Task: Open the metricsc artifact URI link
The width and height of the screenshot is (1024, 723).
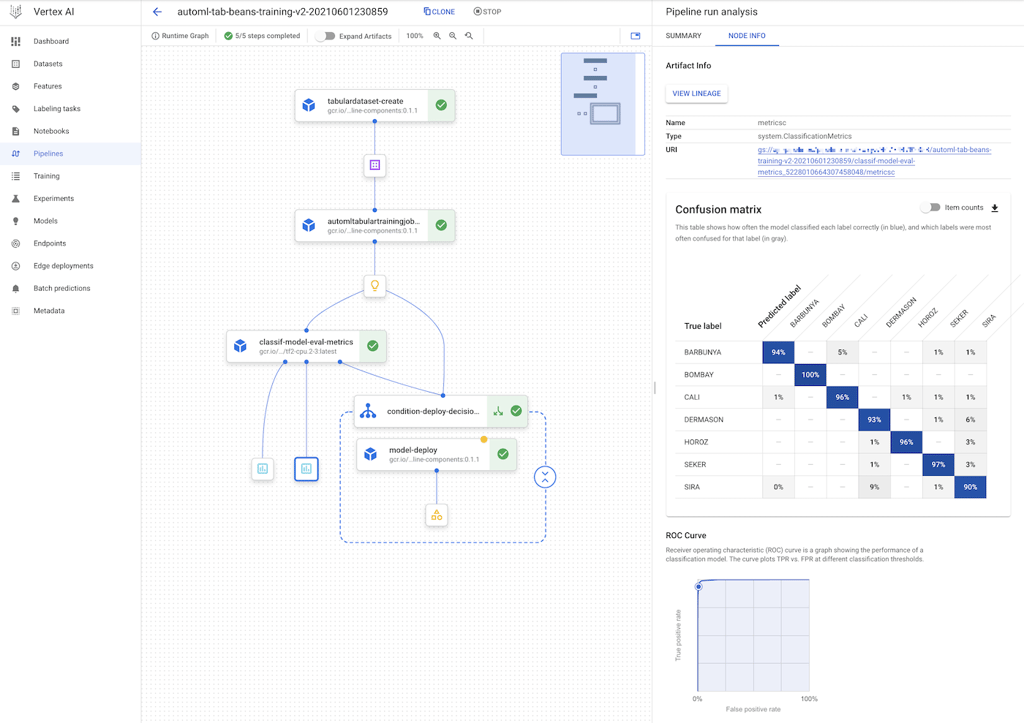Action: point(874,161)
